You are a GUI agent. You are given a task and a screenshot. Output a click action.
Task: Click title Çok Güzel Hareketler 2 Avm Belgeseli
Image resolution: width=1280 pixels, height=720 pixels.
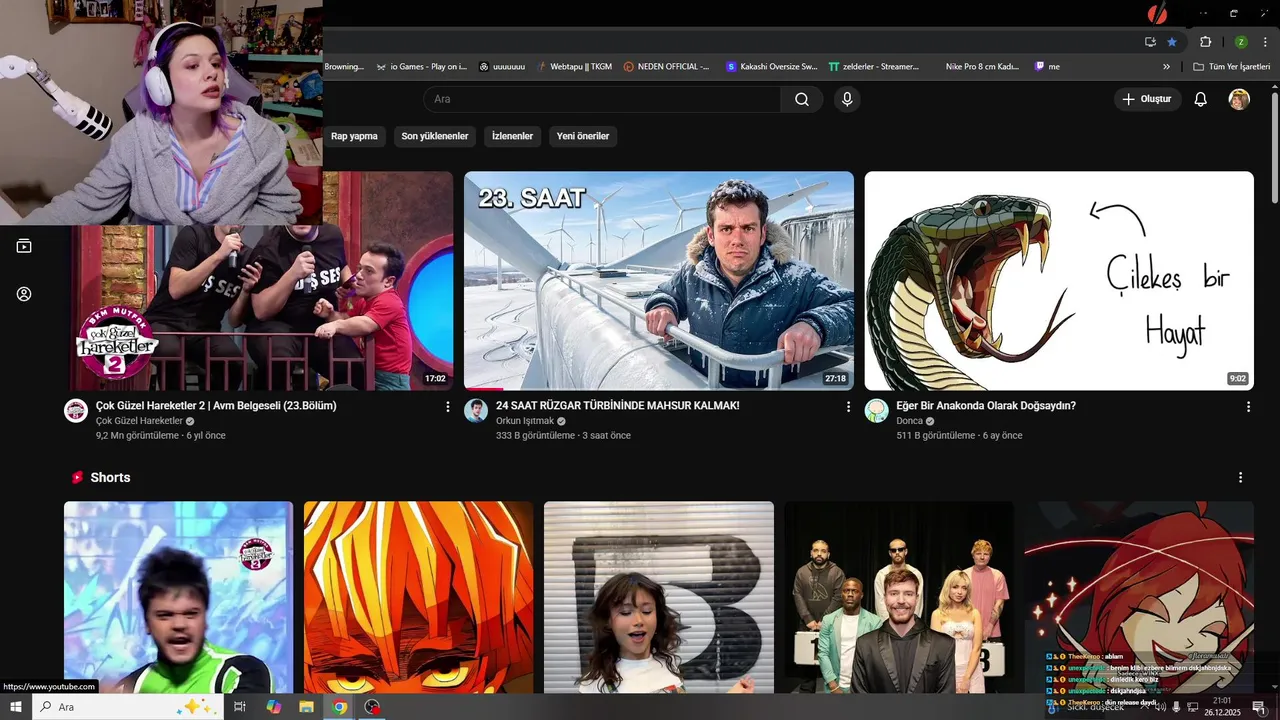click(x=216, y=406)
